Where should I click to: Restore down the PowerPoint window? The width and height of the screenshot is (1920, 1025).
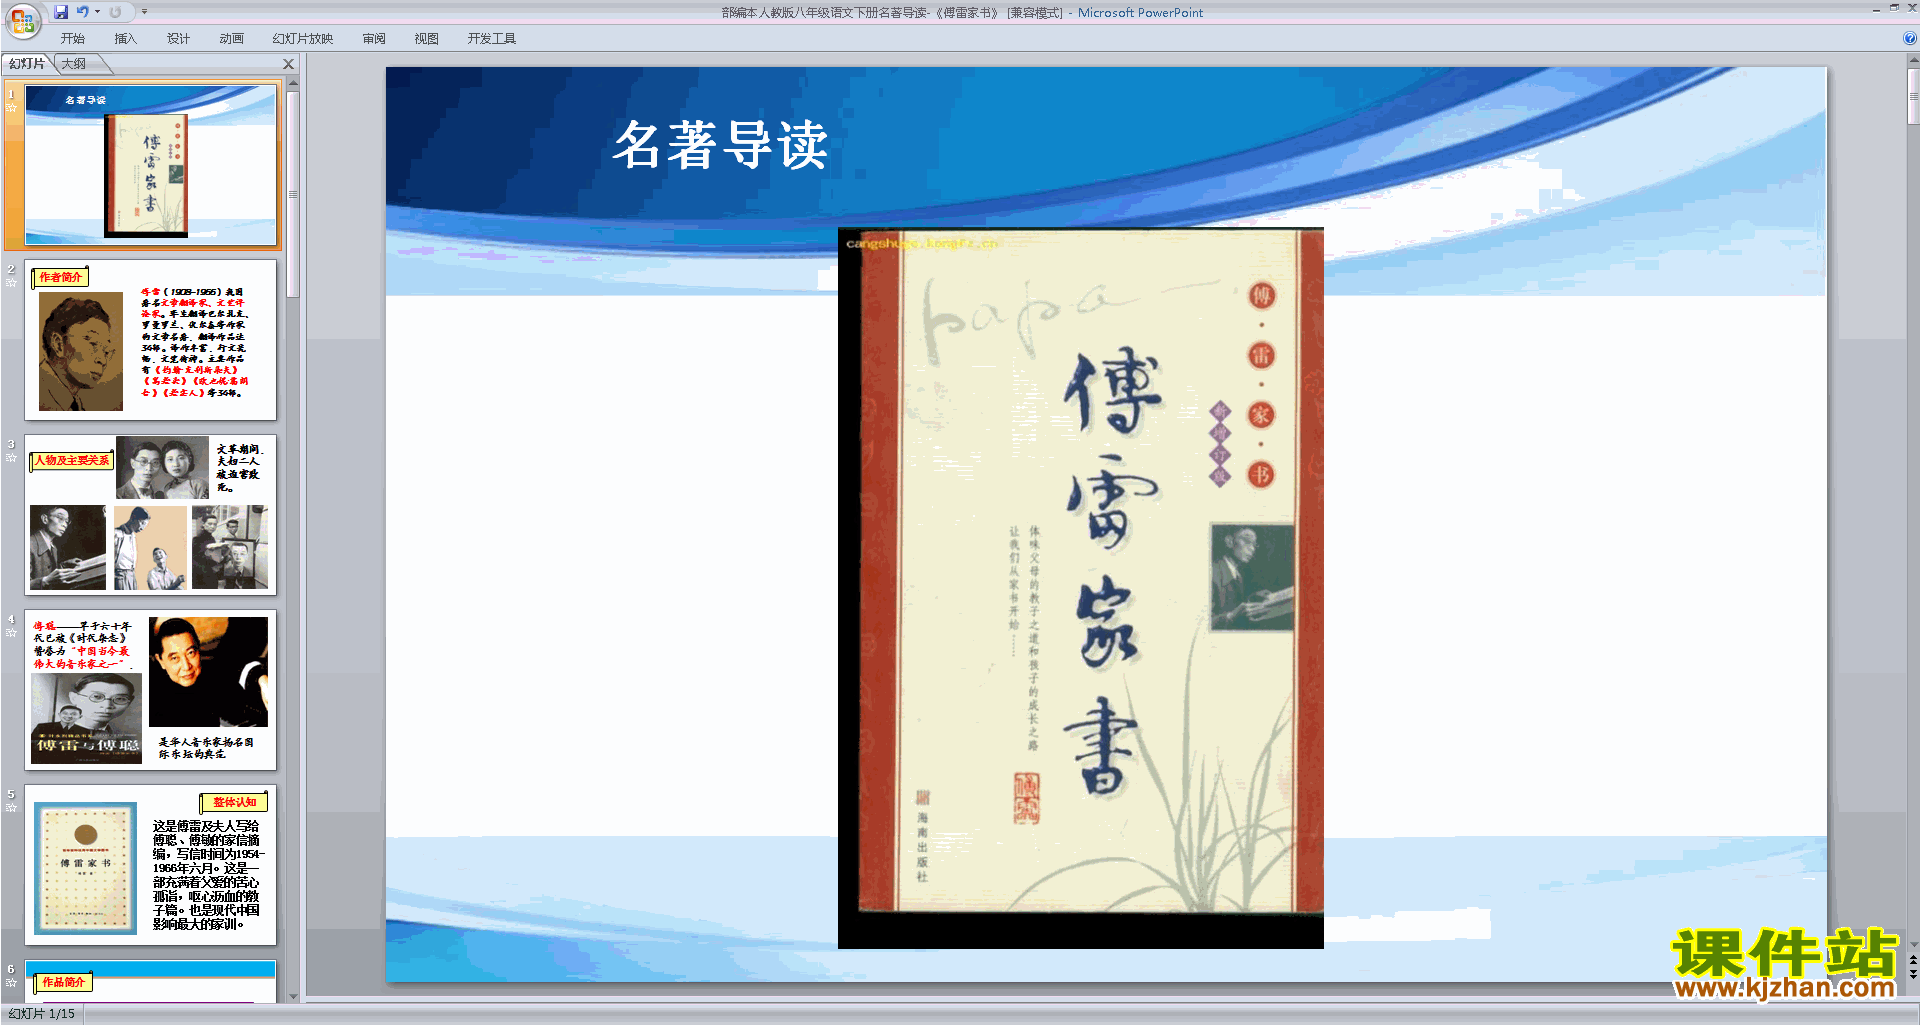click(1894, 8)
